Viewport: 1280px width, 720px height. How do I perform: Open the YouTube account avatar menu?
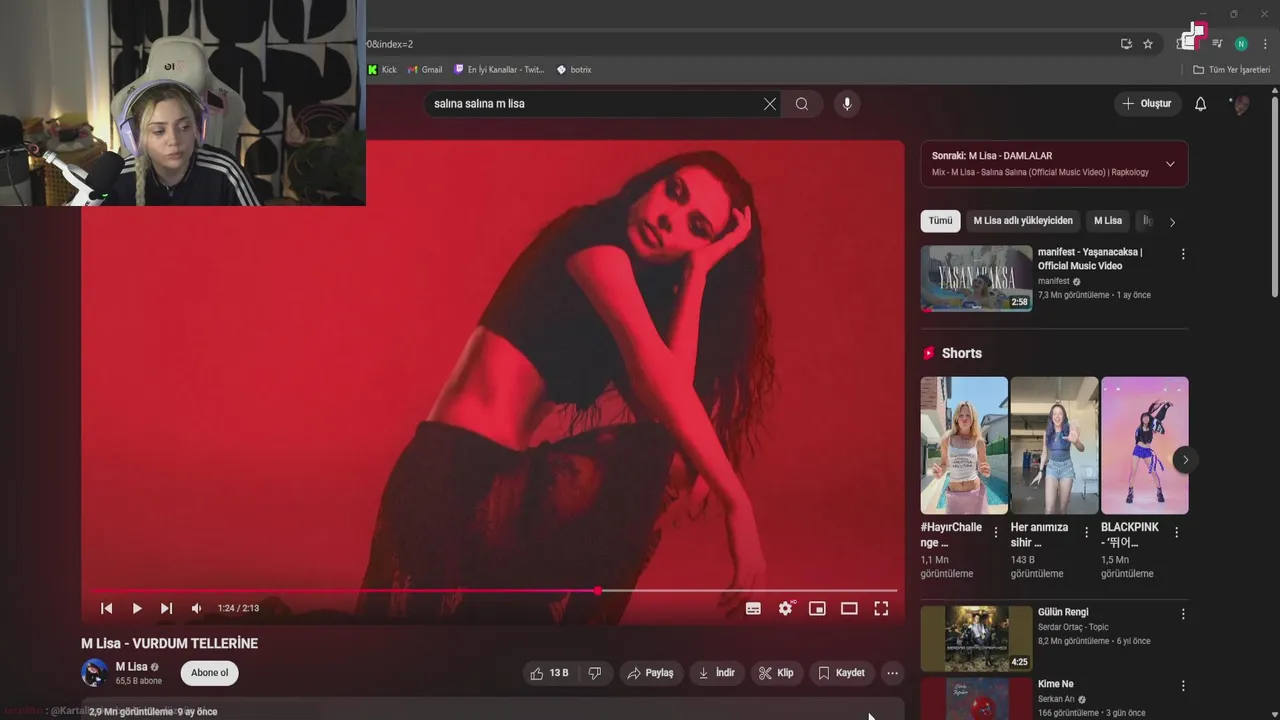1241,104
